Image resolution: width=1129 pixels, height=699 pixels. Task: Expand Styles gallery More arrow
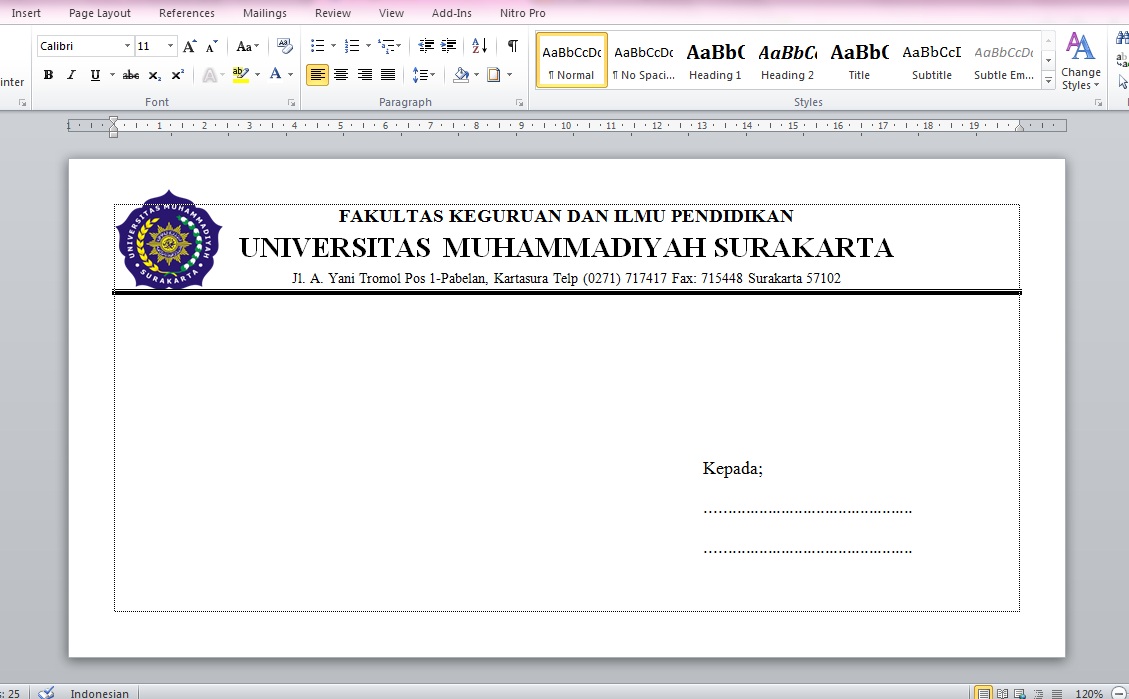click(x=1048, y=81)
